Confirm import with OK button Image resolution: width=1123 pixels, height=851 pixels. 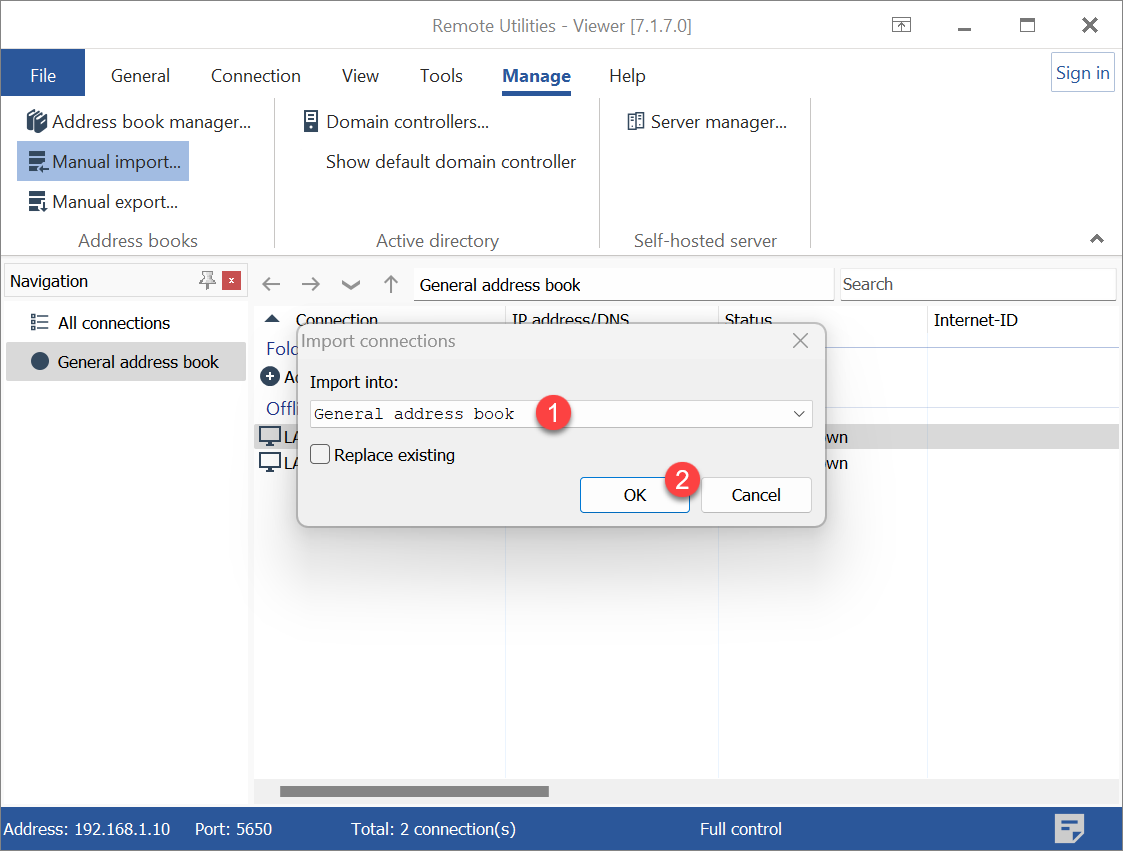point(634,495)
